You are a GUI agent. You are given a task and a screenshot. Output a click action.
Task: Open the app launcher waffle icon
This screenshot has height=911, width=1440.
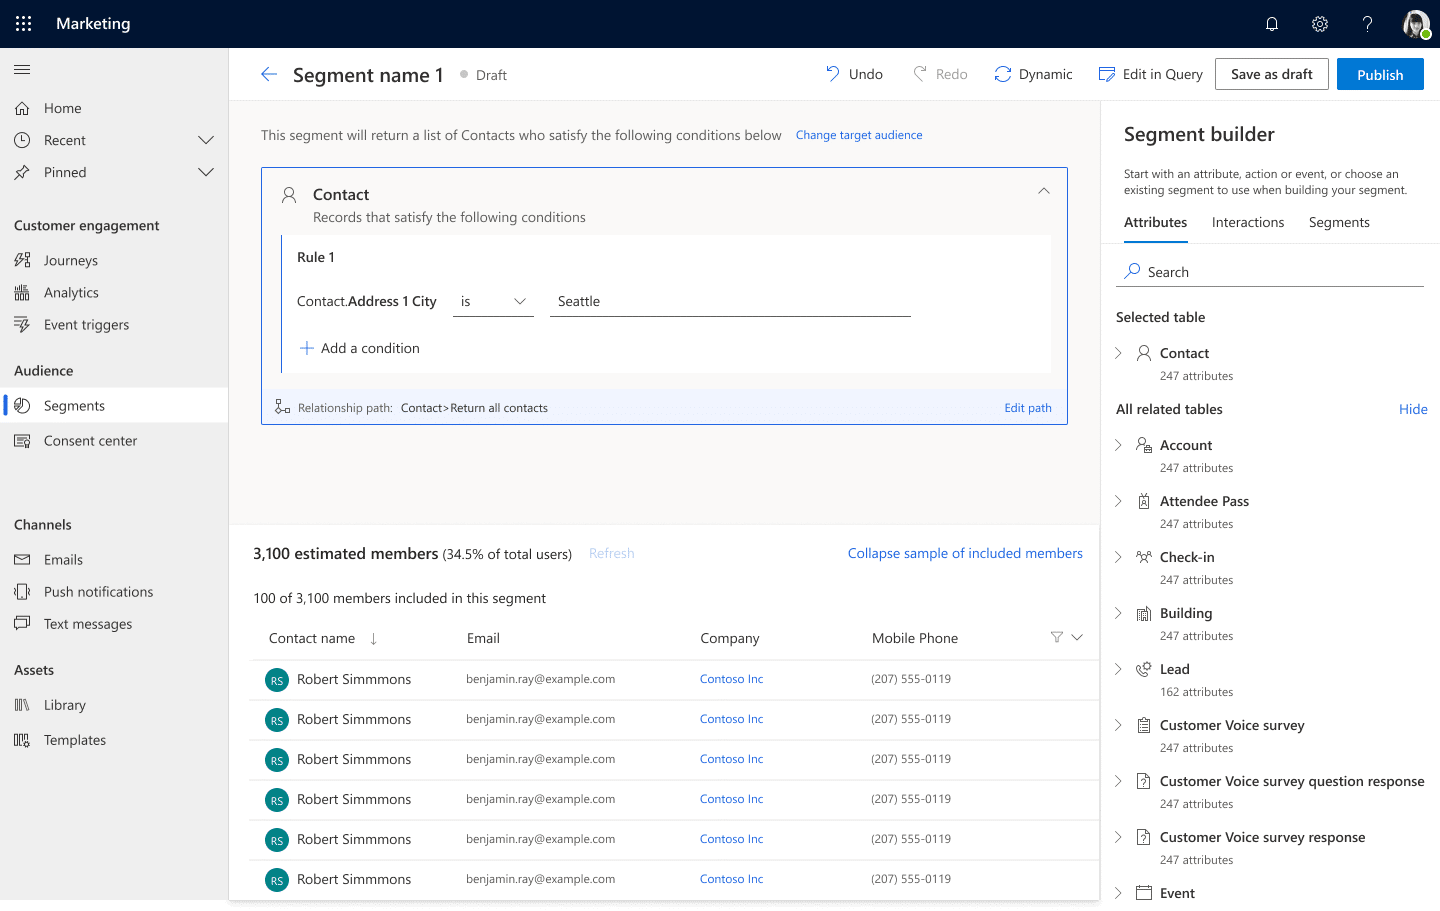[x=24, y=24]
